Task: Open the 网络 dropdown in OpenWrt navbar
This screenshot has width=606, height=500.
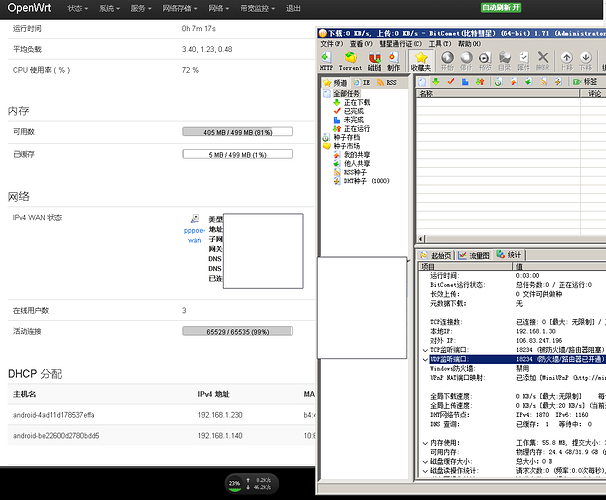Action: click(219, 9)
